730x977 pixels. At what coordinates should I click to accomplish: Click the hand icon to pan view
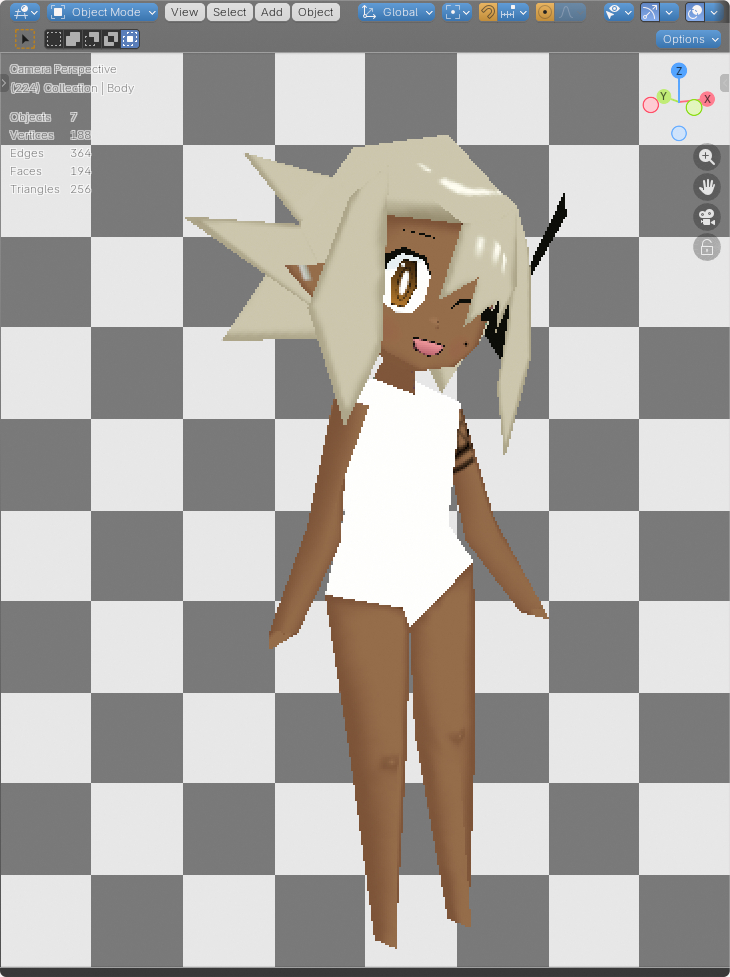point(707,187)
